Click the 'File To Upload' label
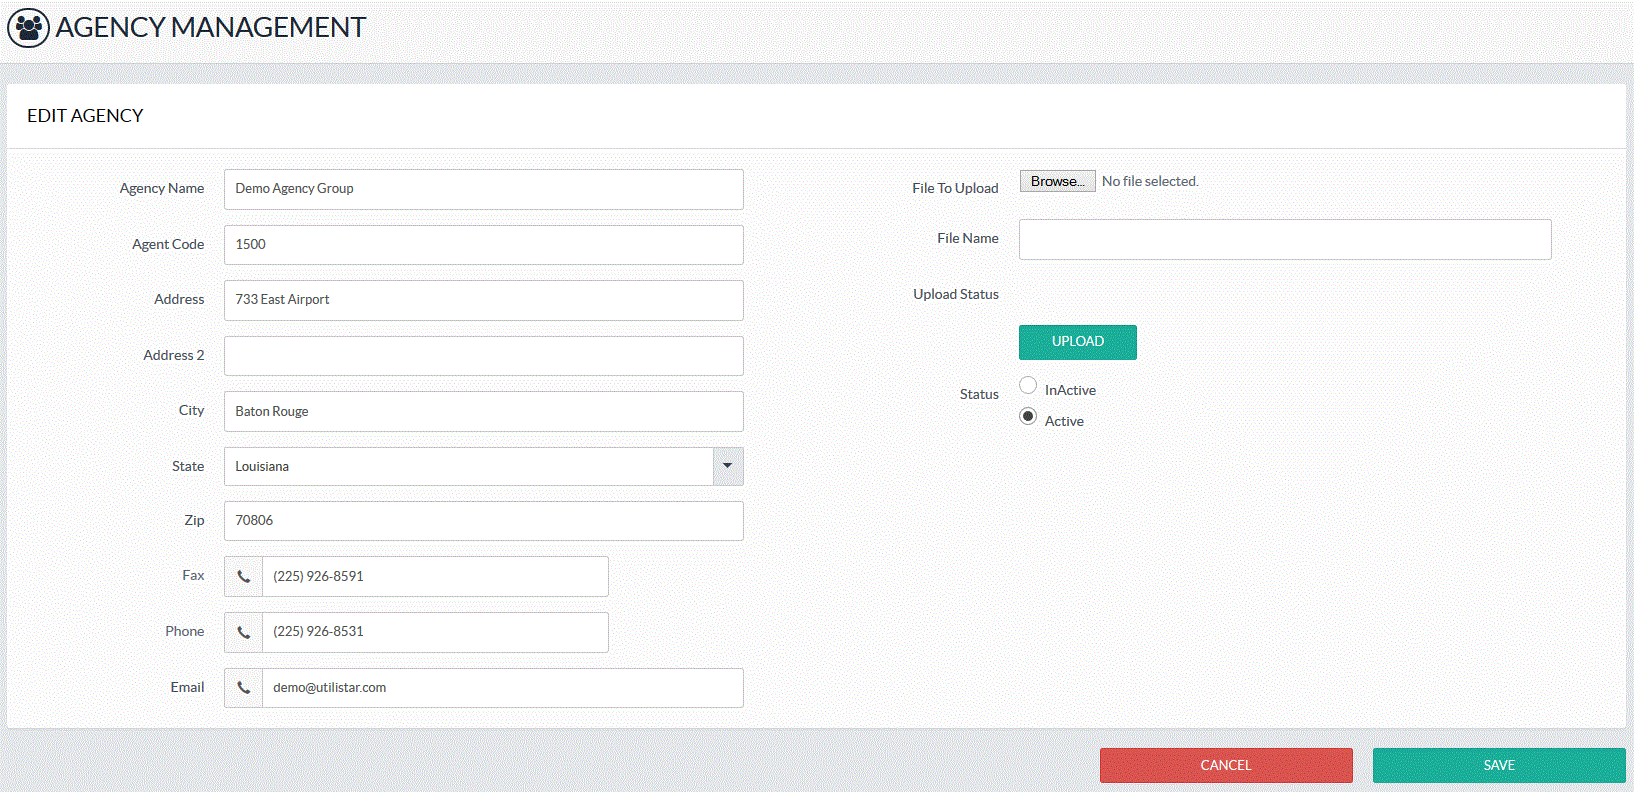The height and width of the screenshot is (792, 1634). pyautogui.click(x=955, y=188)
